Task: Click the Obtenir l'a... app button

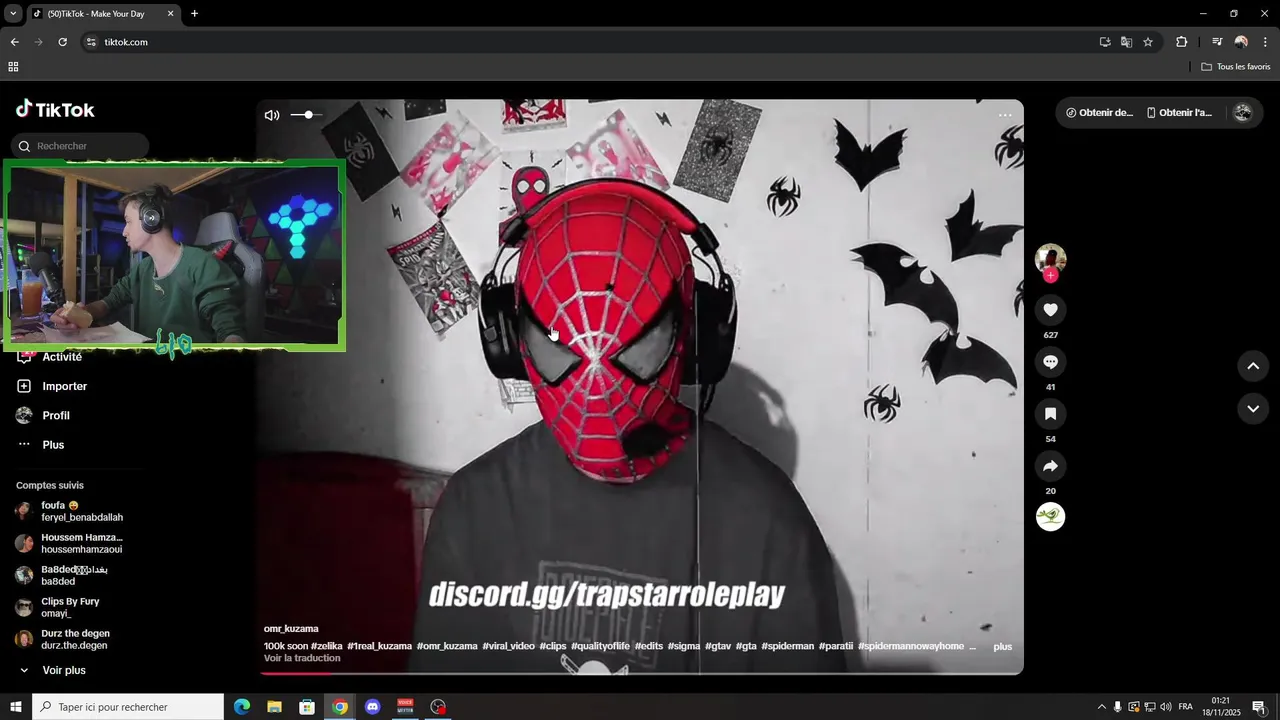Action: pyautogui.click(x=1179, y=113)
